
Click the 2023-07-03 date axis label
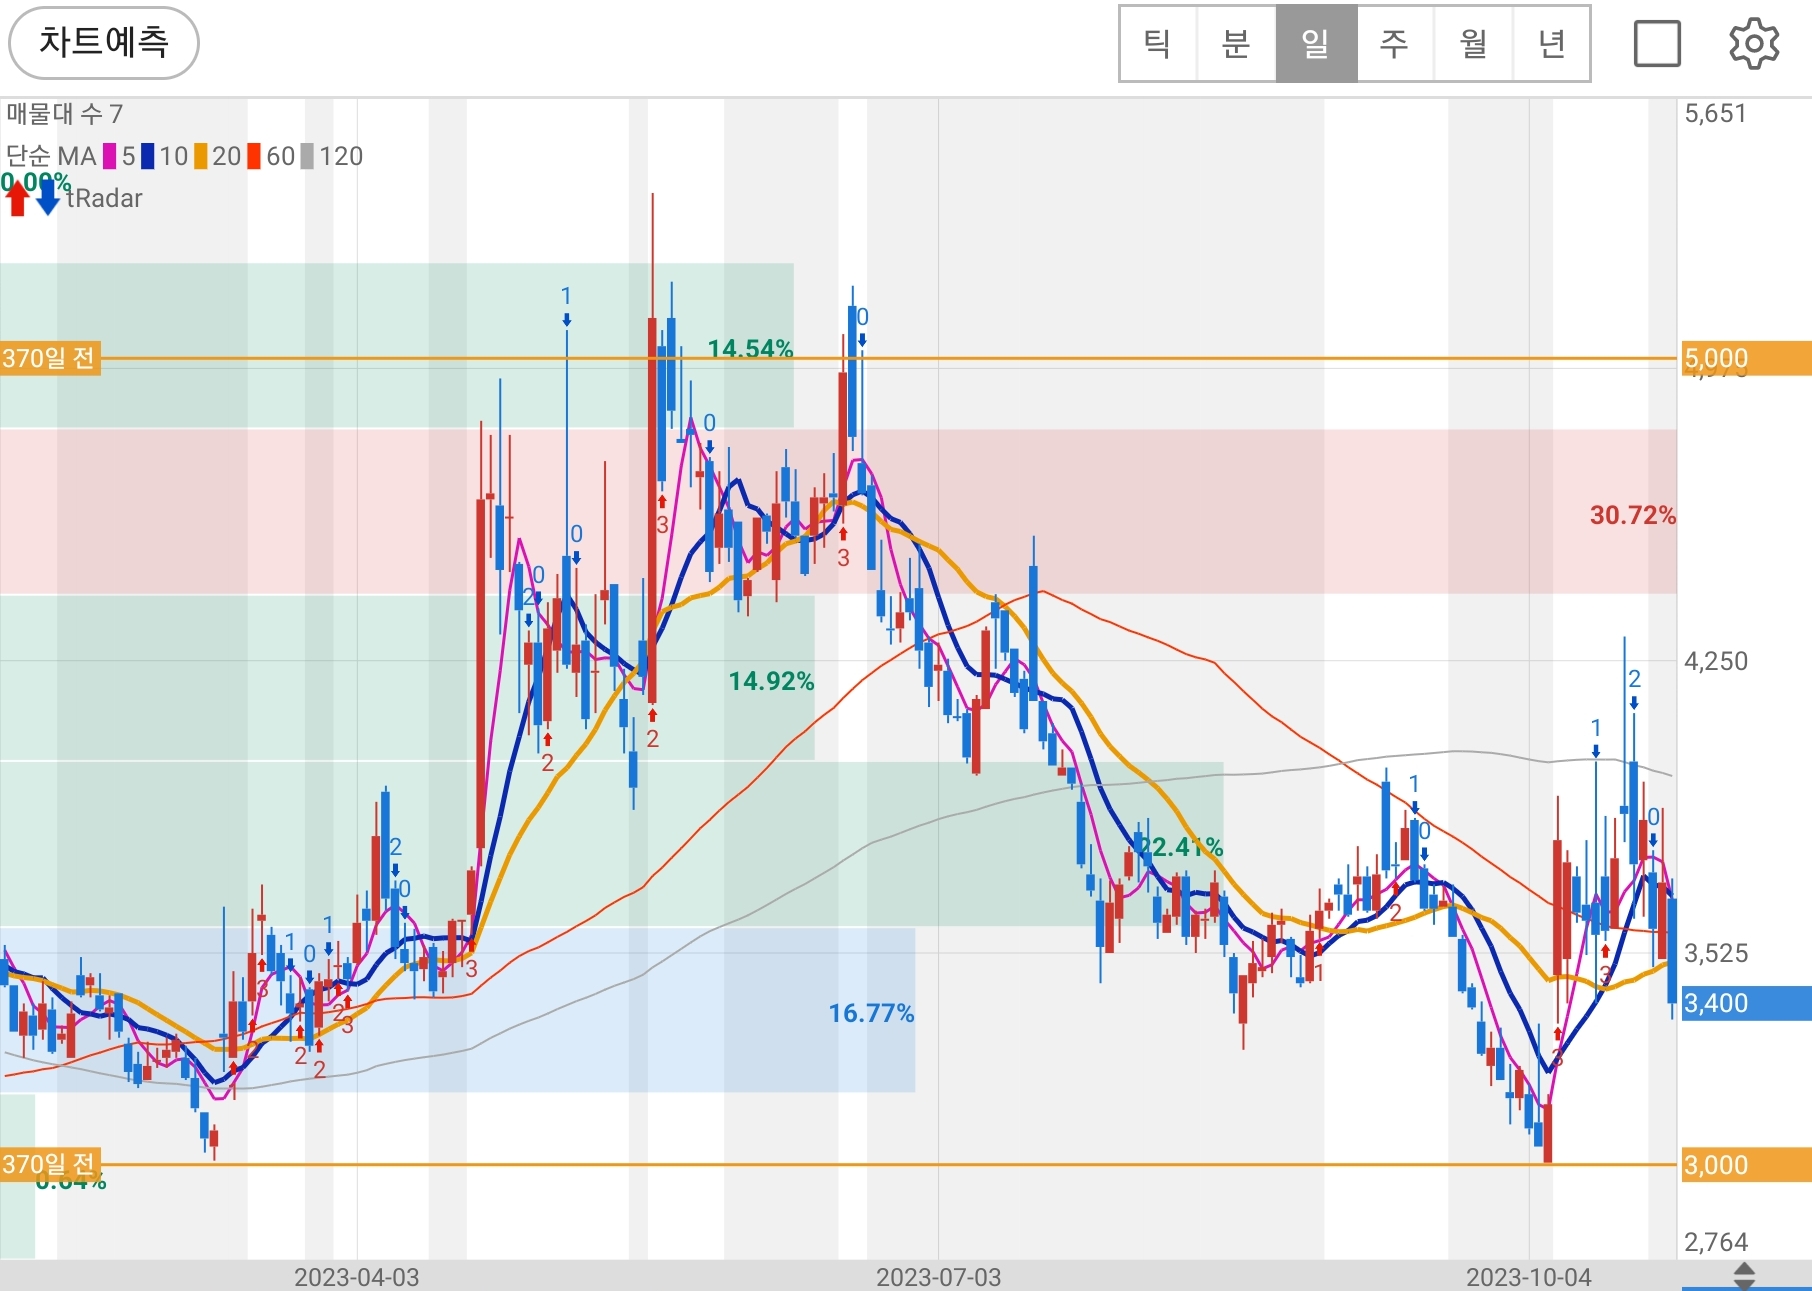click(938, 1277)
